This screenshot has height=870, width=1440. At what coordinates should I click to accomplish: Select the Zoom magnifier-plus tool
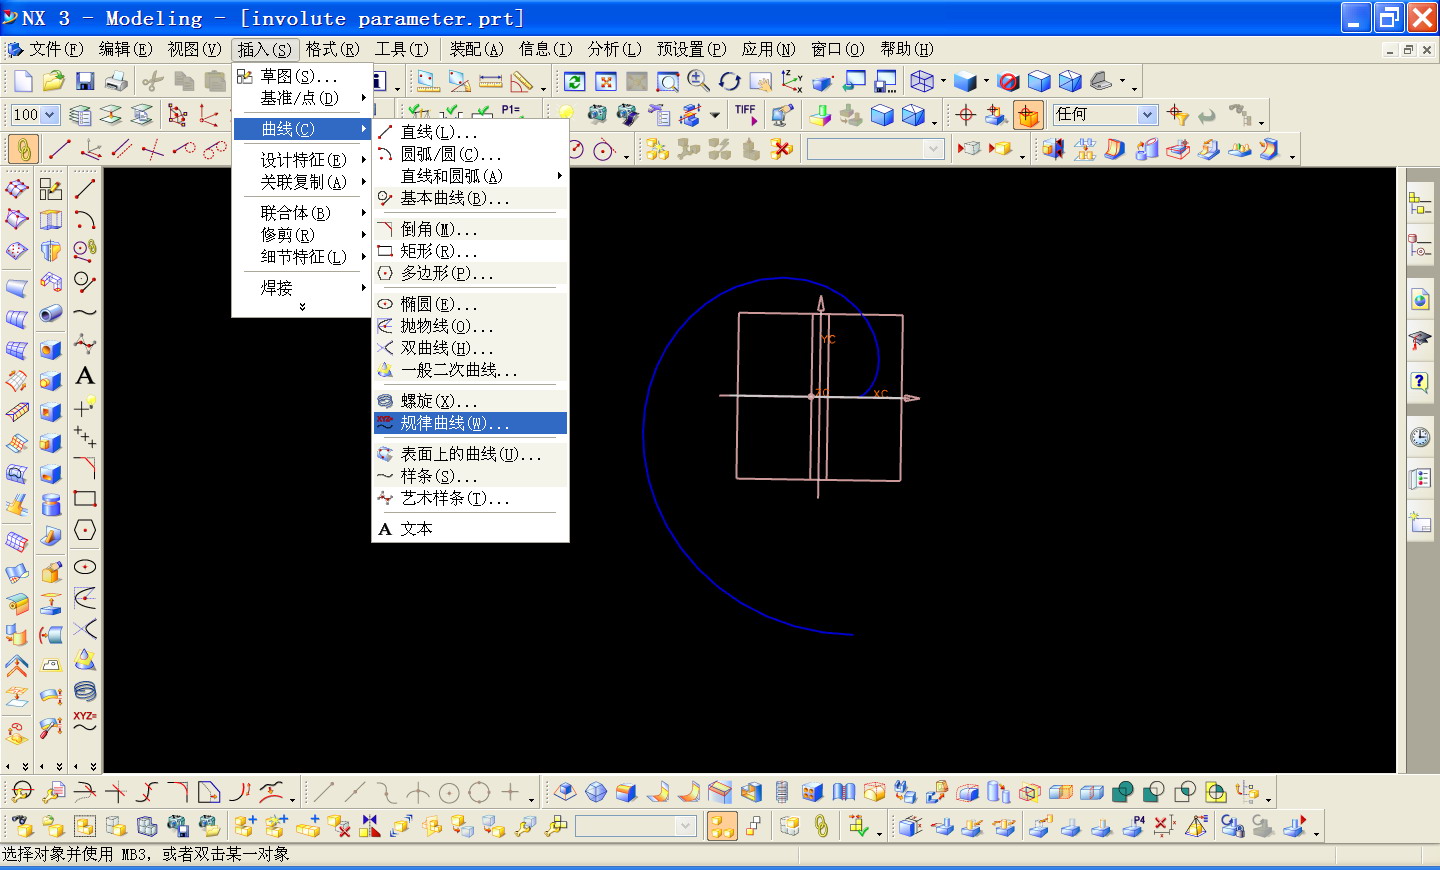[698, 82]
